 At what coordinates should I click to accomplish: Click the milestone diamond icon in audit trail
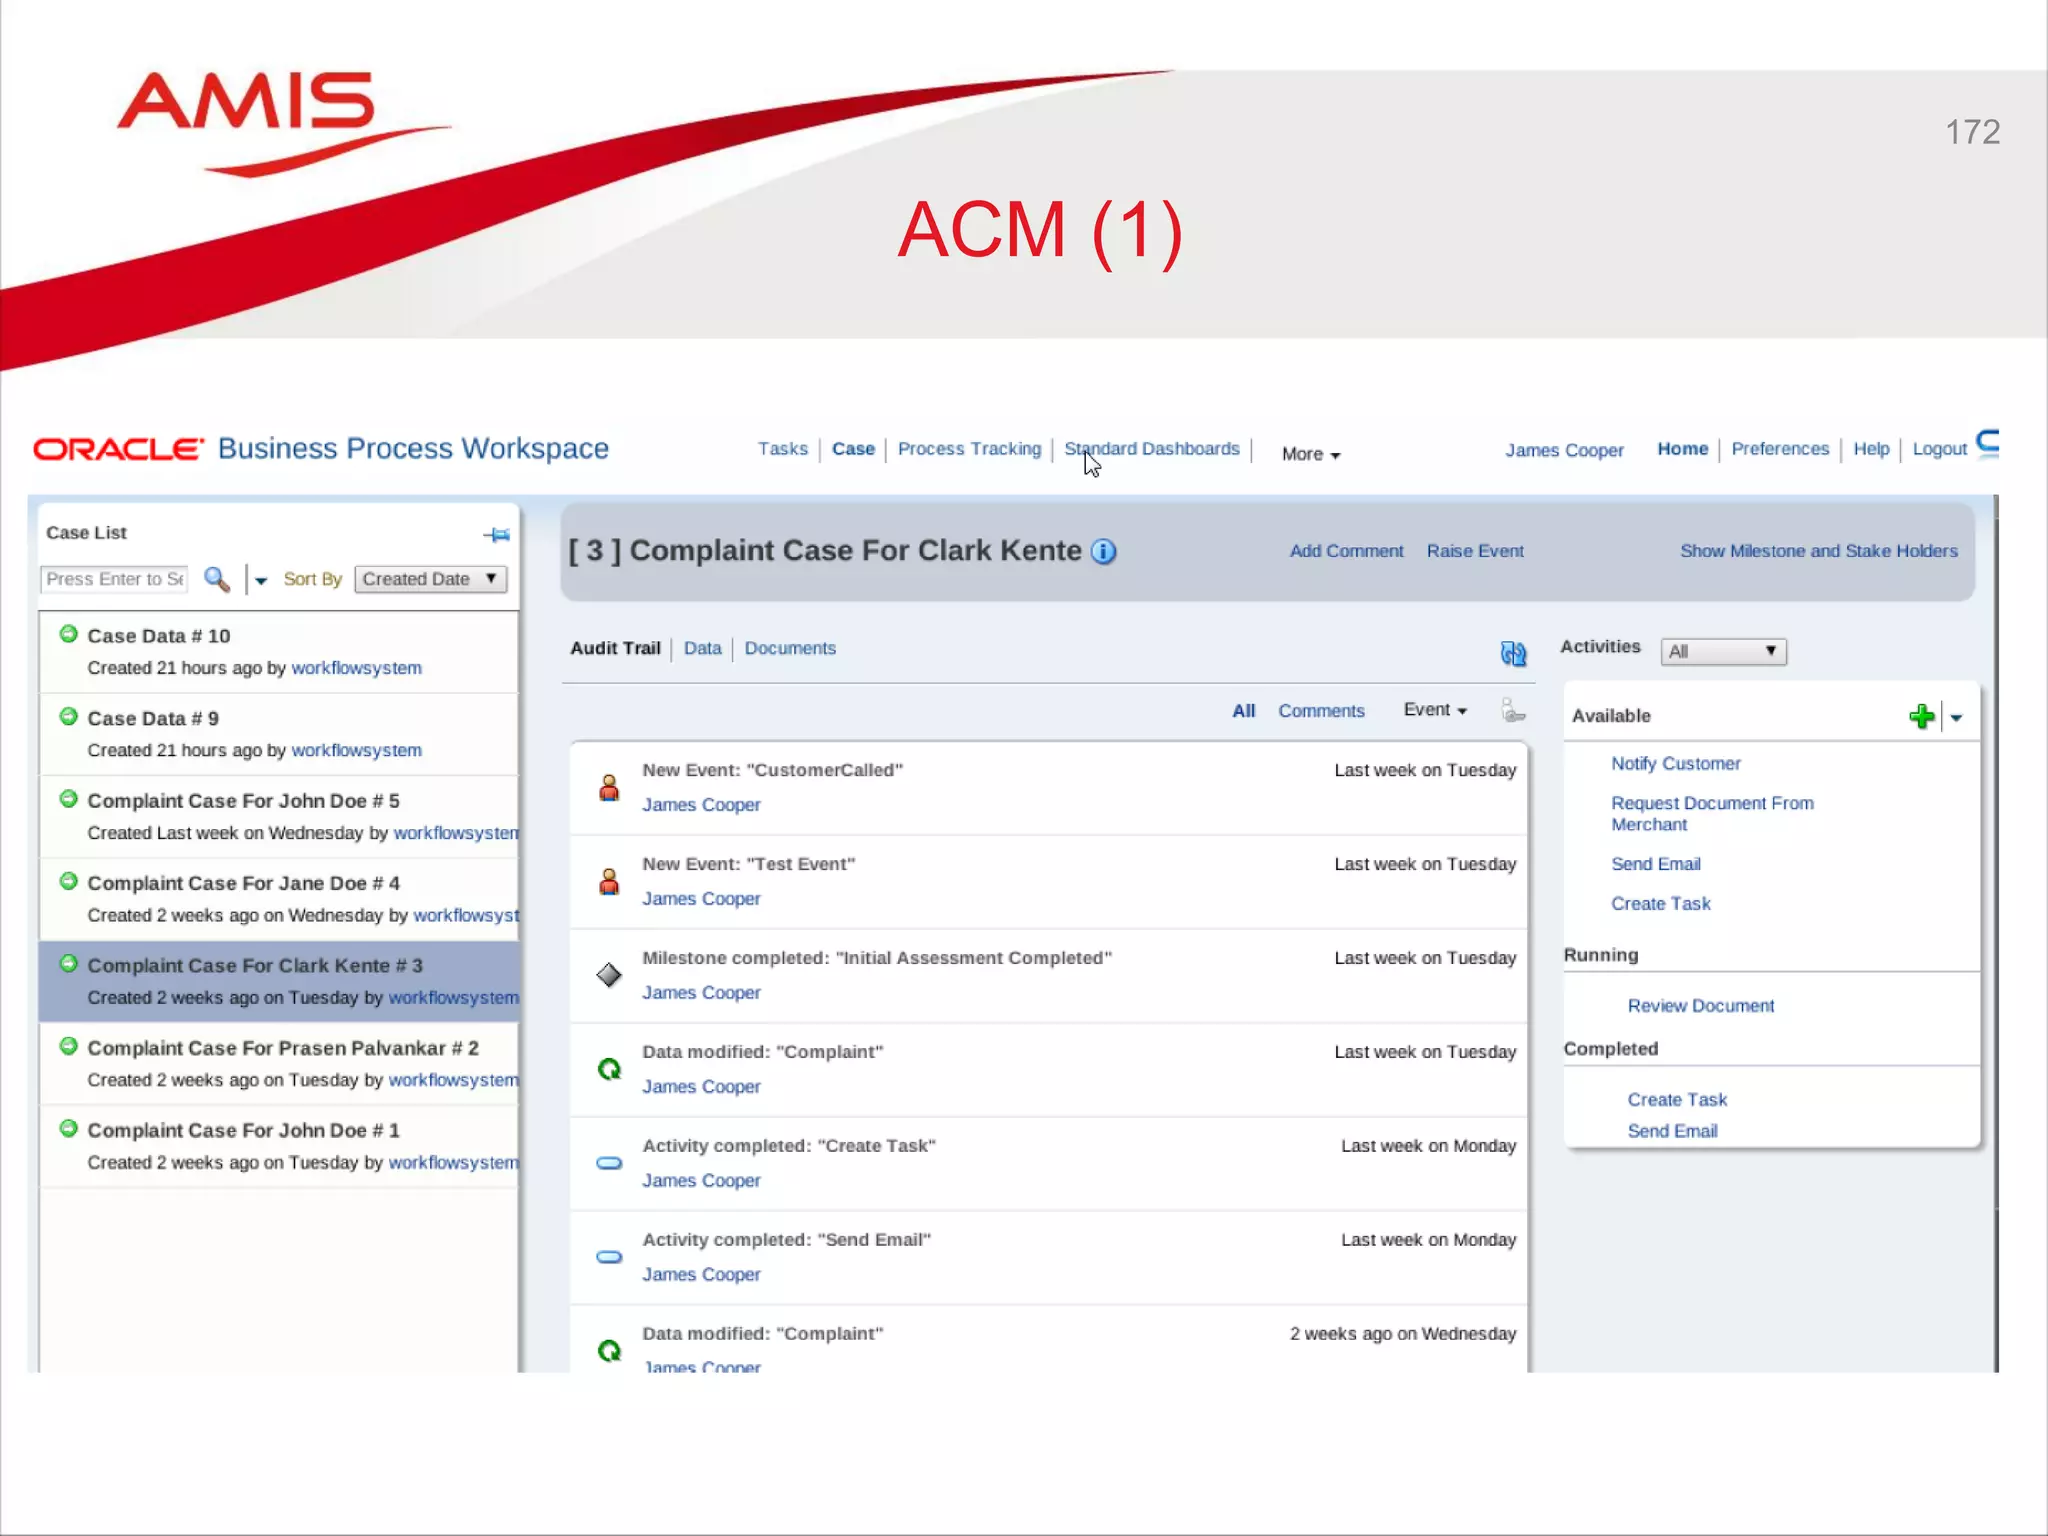[x=609, y=975]
